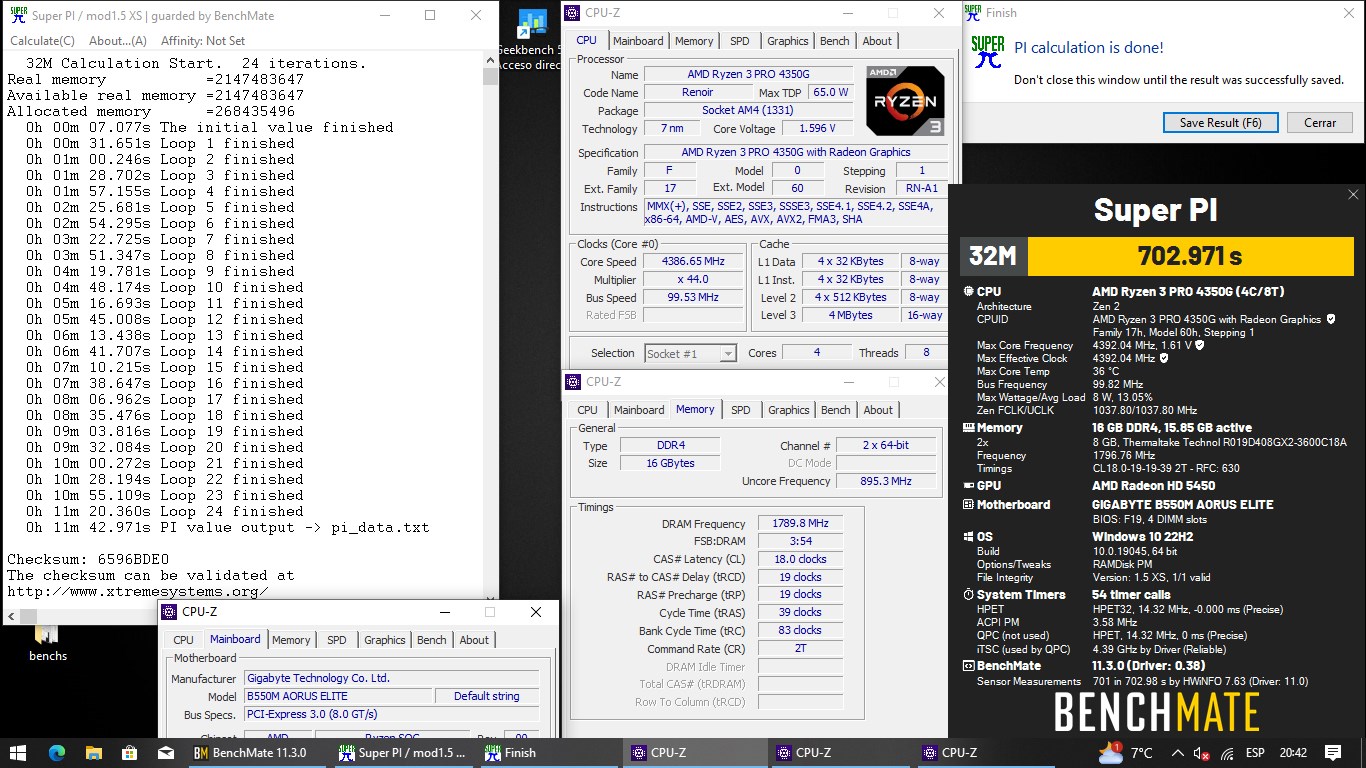Image resolution: width=1366 pixels, height=768 pixels.
Task: Click the Memory module icon in BenchMate panel
Action: 968,428
